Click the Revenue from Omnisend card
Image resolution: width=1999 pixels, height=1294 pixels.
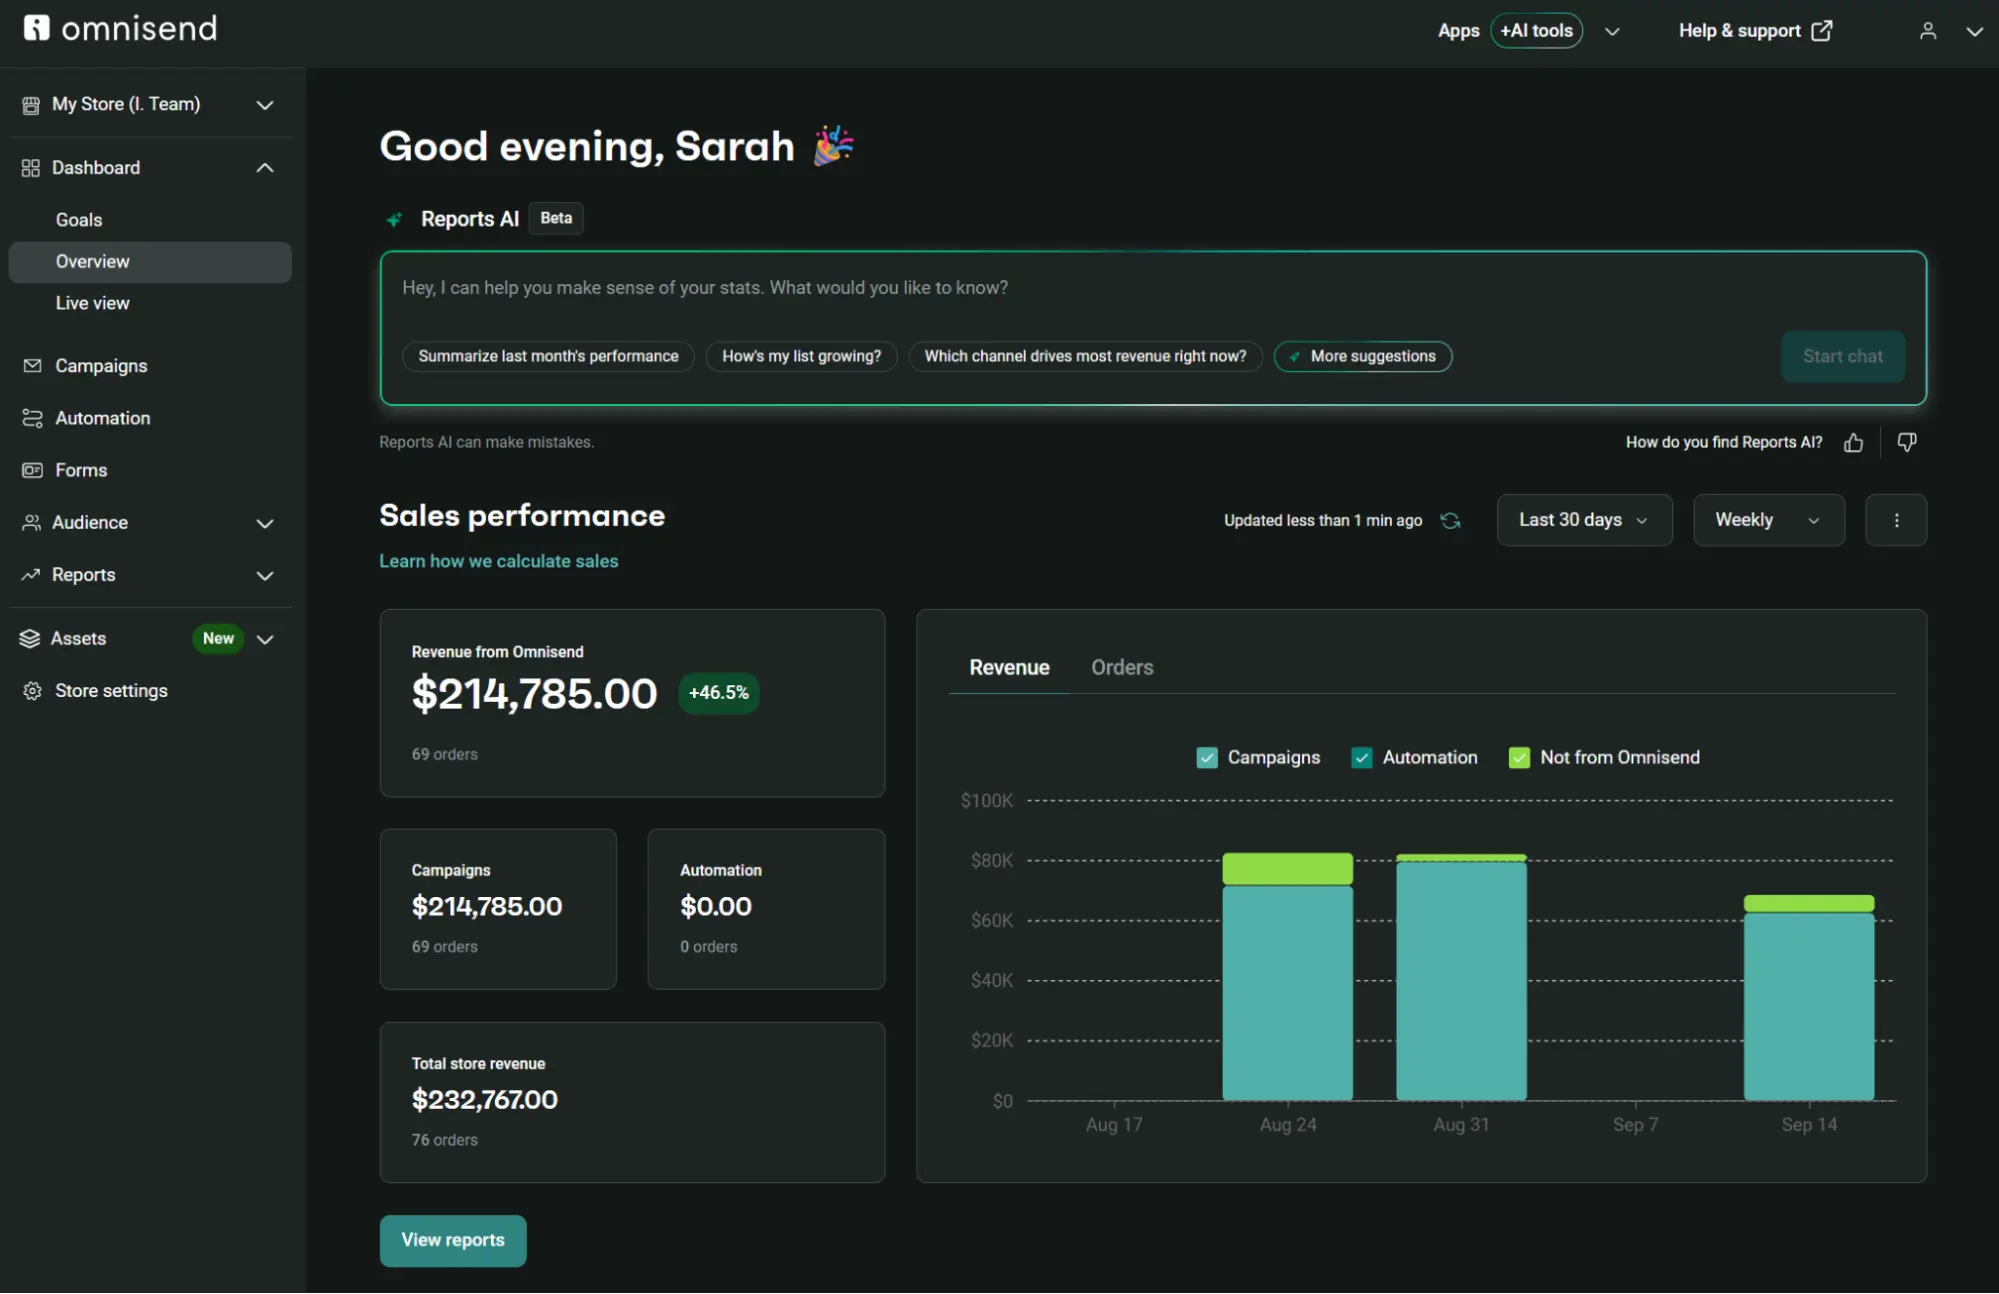click(x=632, y=703)
